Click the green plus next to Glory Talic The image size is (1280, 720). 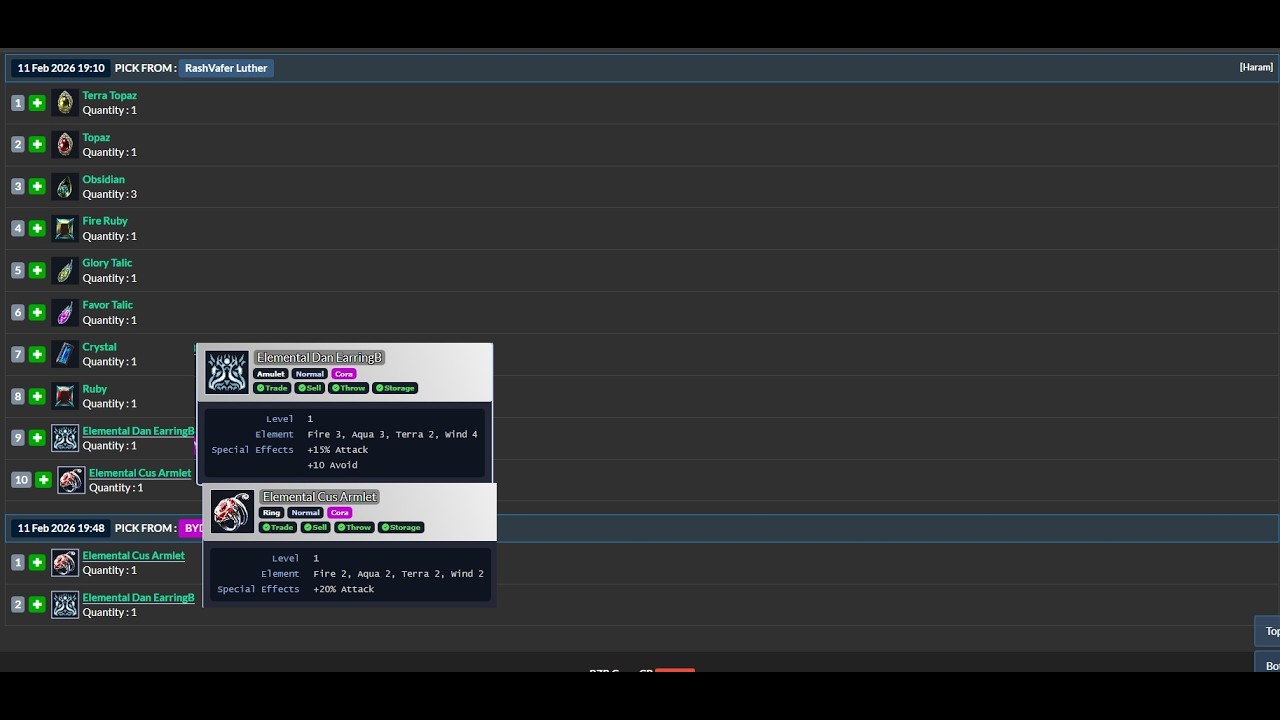37,271
